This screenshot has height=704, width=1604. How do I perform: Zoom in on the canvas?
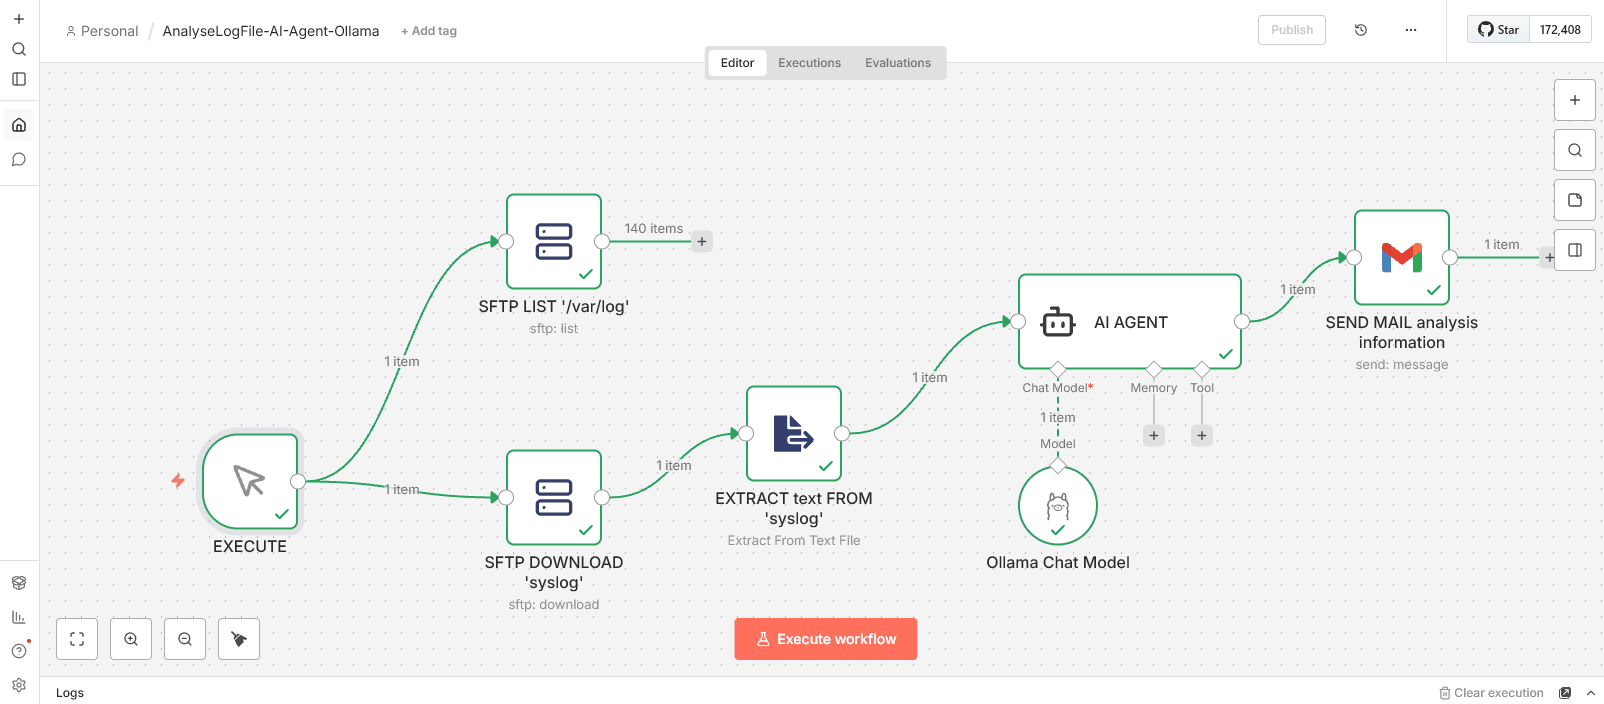pyautogui.click(x=131, y=639)
